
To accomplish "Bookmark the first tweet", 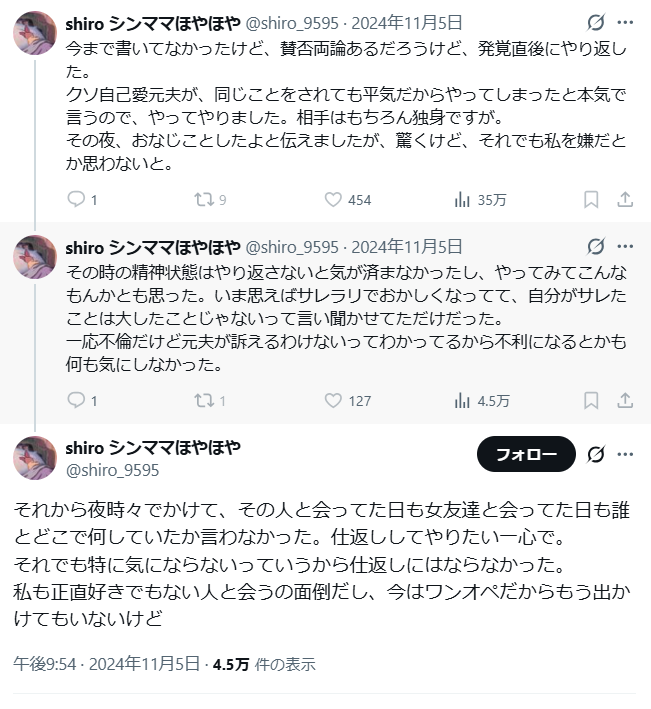I will [591, 199].
